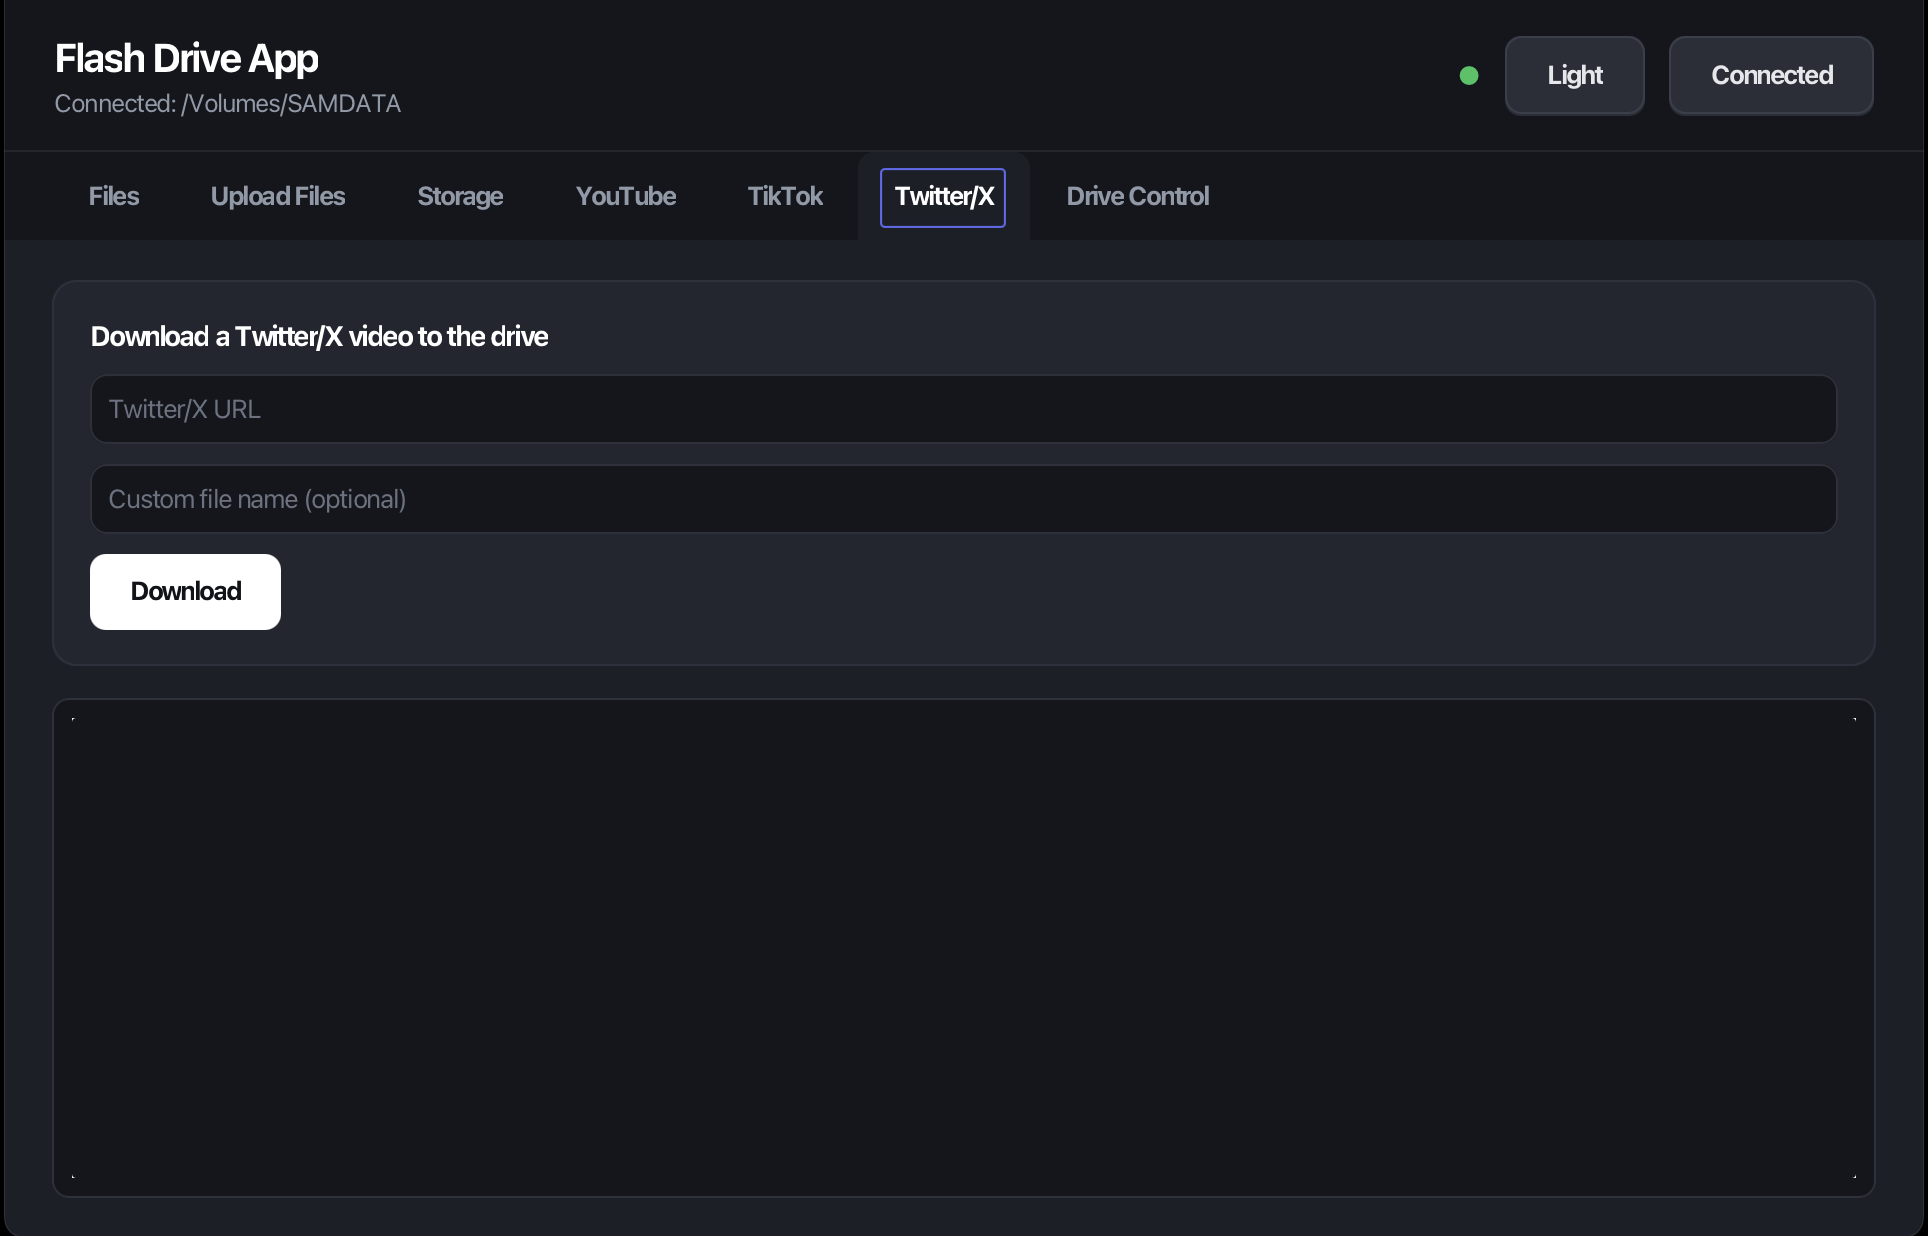1928x1236 pixels.
Task: Go to the TikTok tab
Action: pos(785,197)
